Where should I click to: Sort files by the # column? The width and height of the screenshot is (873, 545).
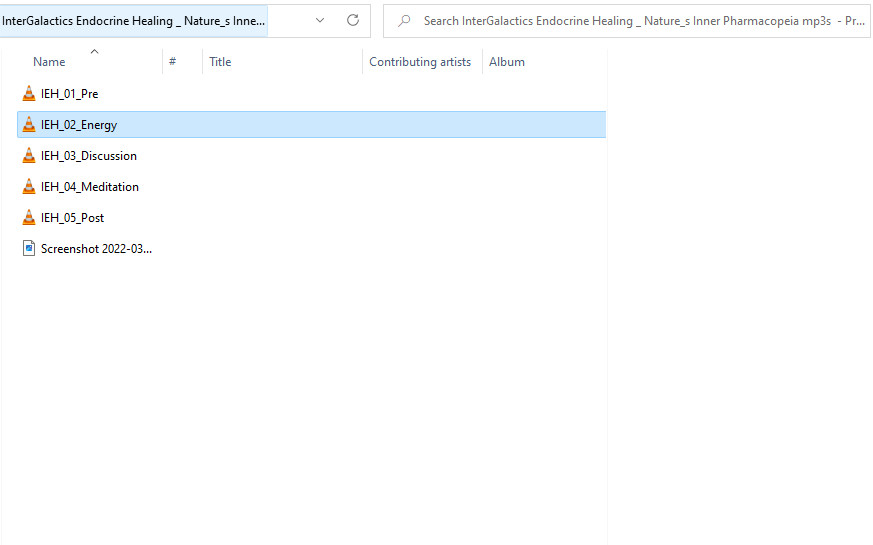[173, 61]
